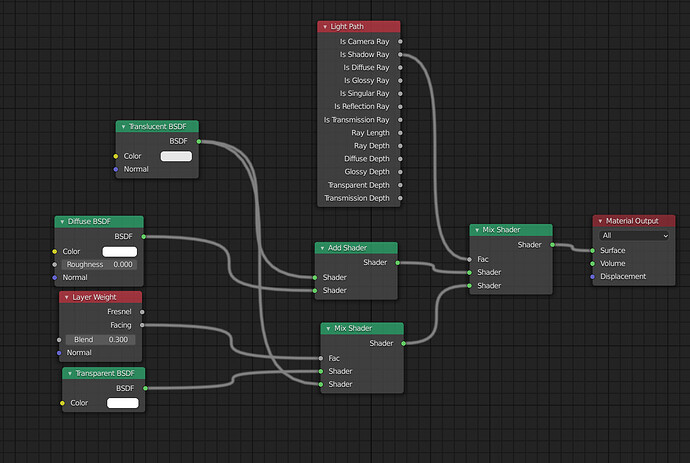Click the Layer Weight Blend input socket
The height and width of the screenshot is (463, 690).
point(59,340)
